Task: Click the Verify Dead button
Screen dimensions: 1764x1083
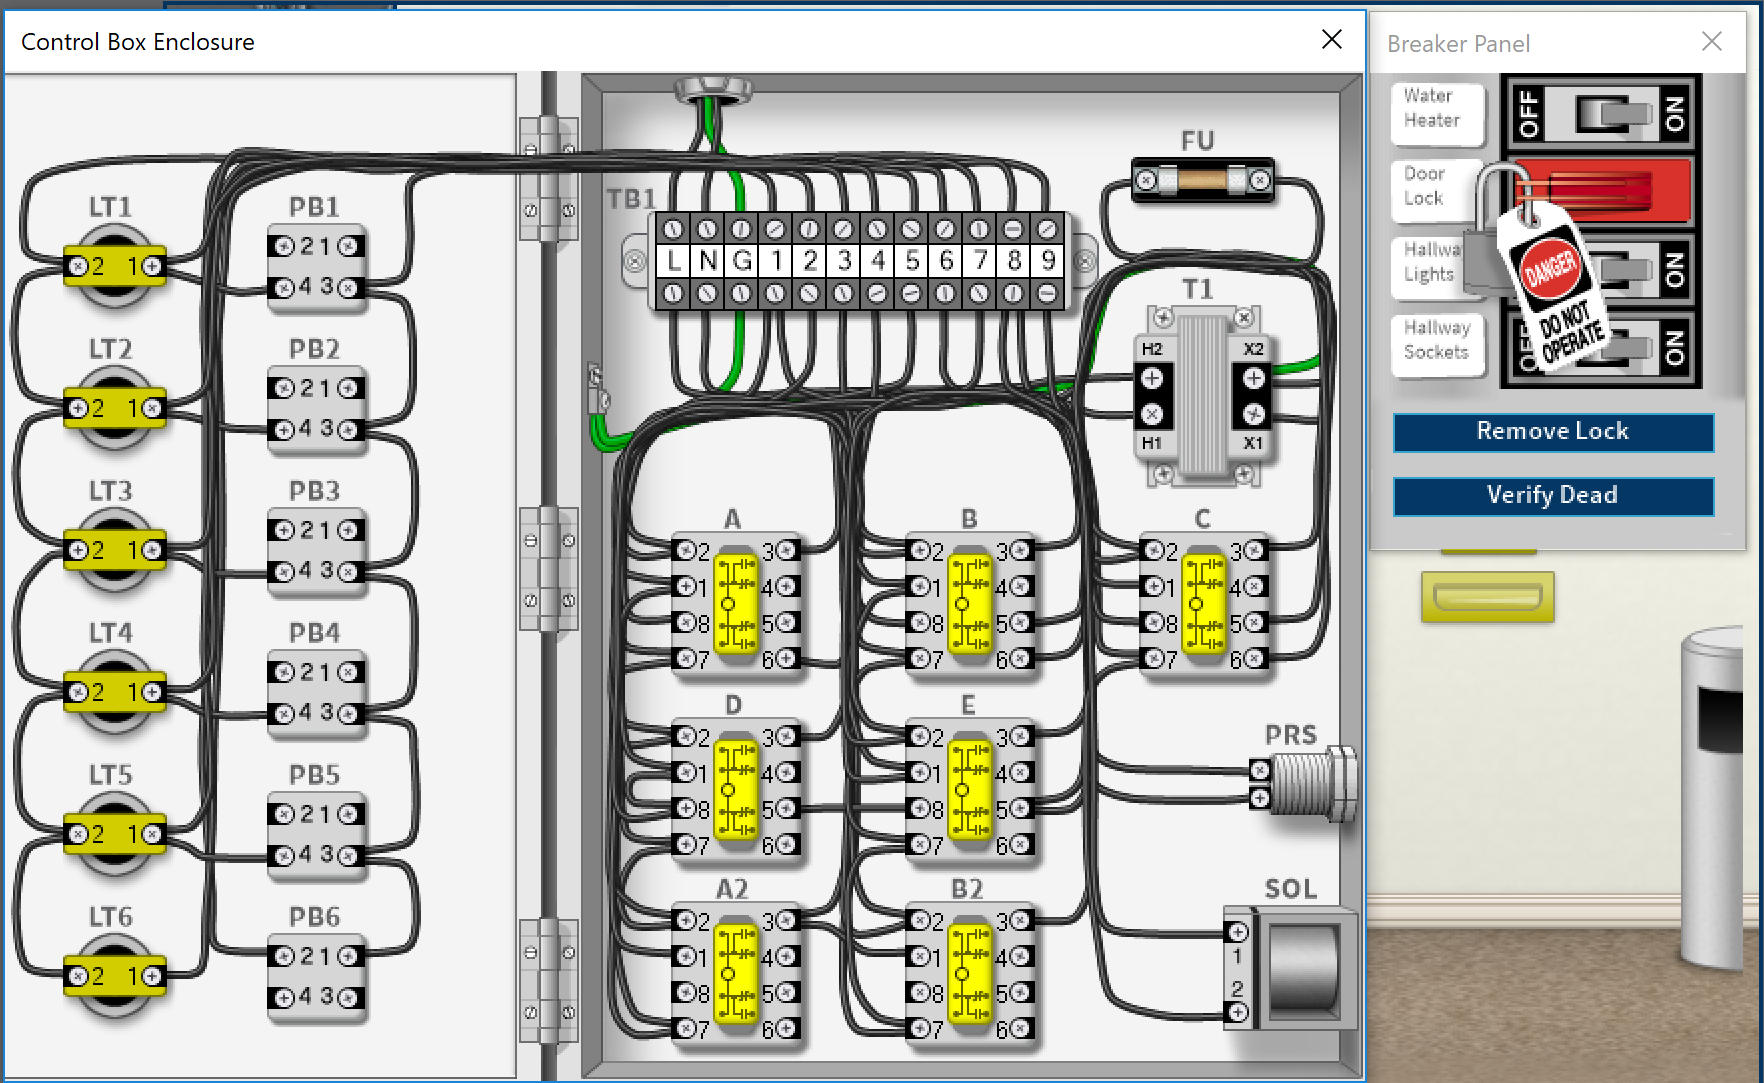Action: 1552,495
